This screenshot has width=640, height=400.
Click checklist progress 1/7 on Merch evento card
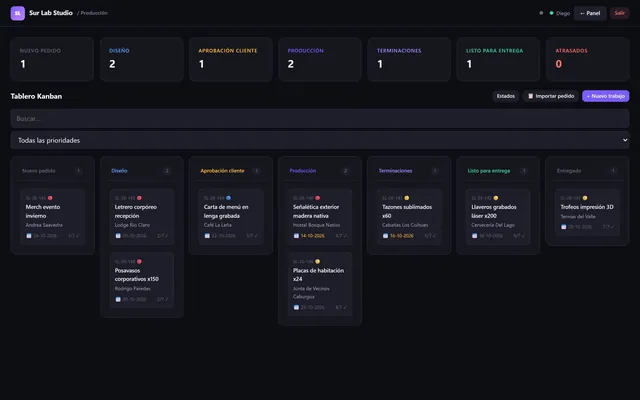[74, 236]
